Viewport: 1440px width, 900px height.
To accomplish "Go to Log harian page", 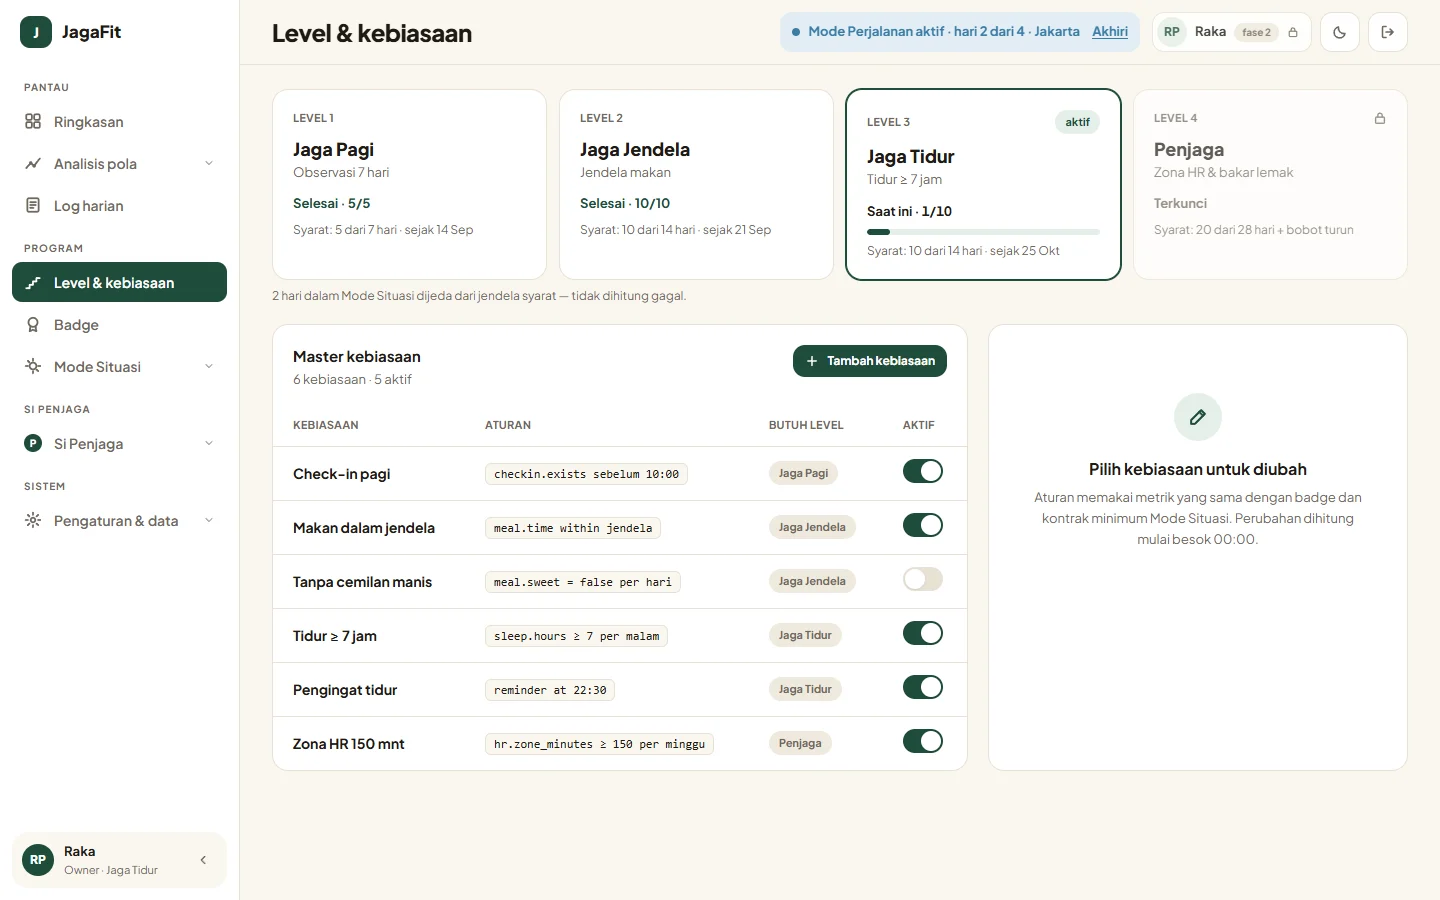I will [119, 206].
